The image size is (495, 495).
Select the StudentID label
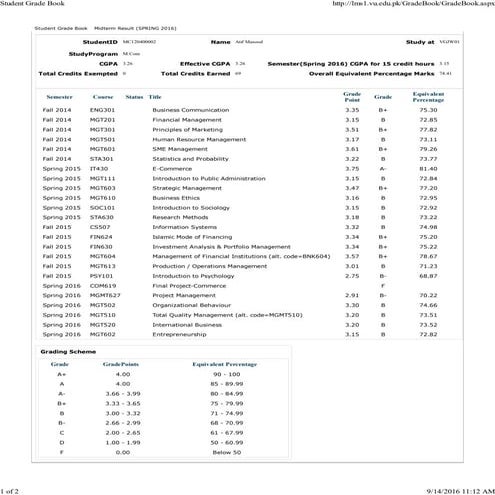pyautogui.click(x=100, y=42)
